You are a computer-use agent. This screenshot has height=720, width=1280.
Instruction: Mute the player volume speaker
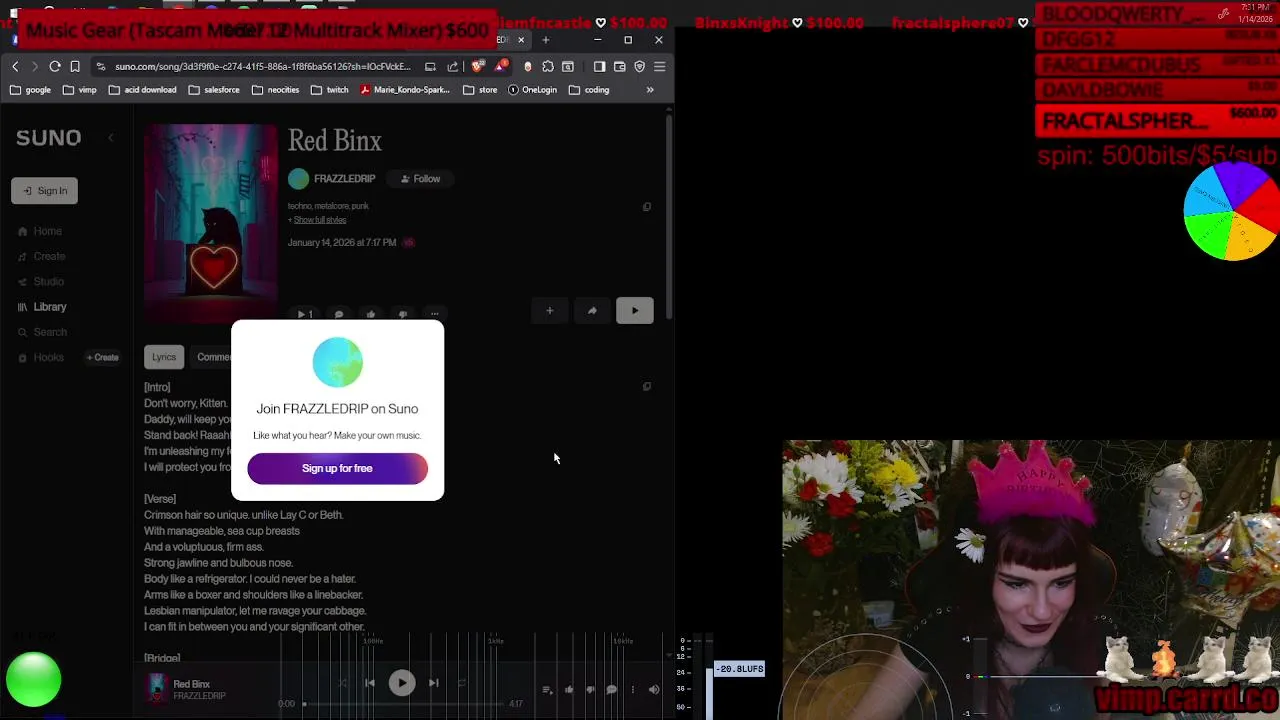tap(654, 689)
